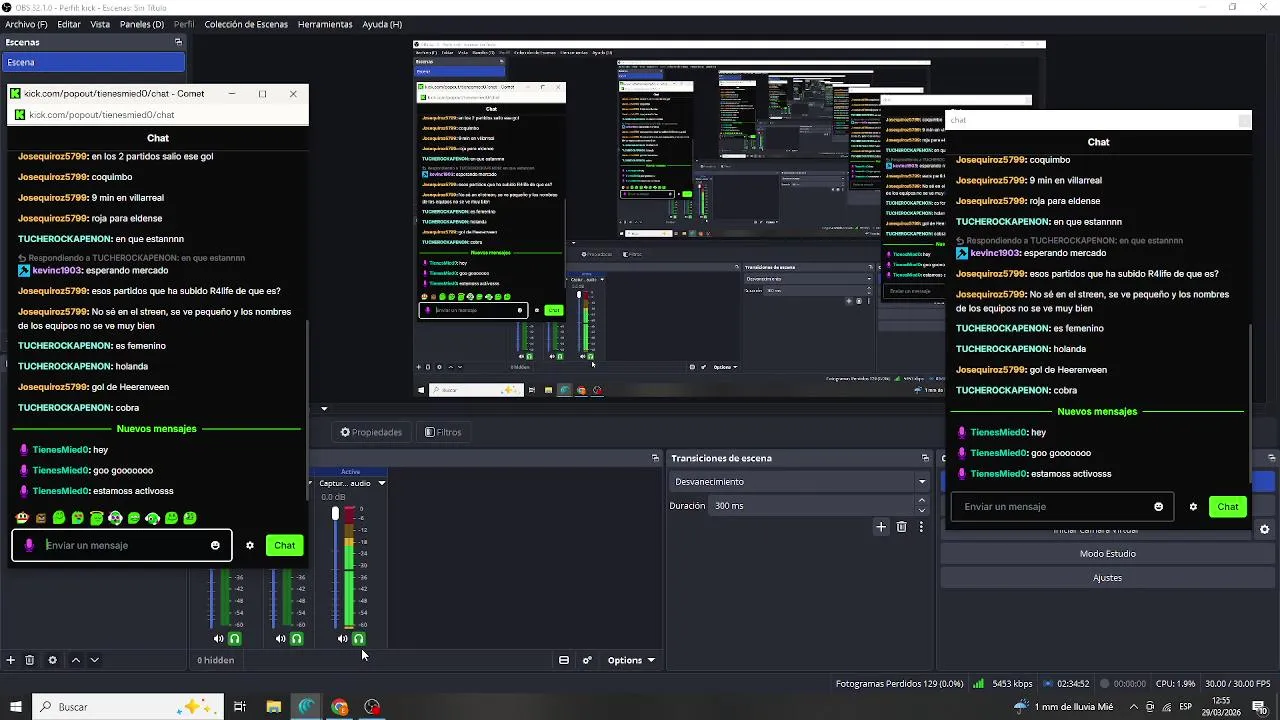The height and width of the screenshot is (720, 1280).
Task: Open the Captur... audio channel dropdown arrow
Action: [381, 483]
